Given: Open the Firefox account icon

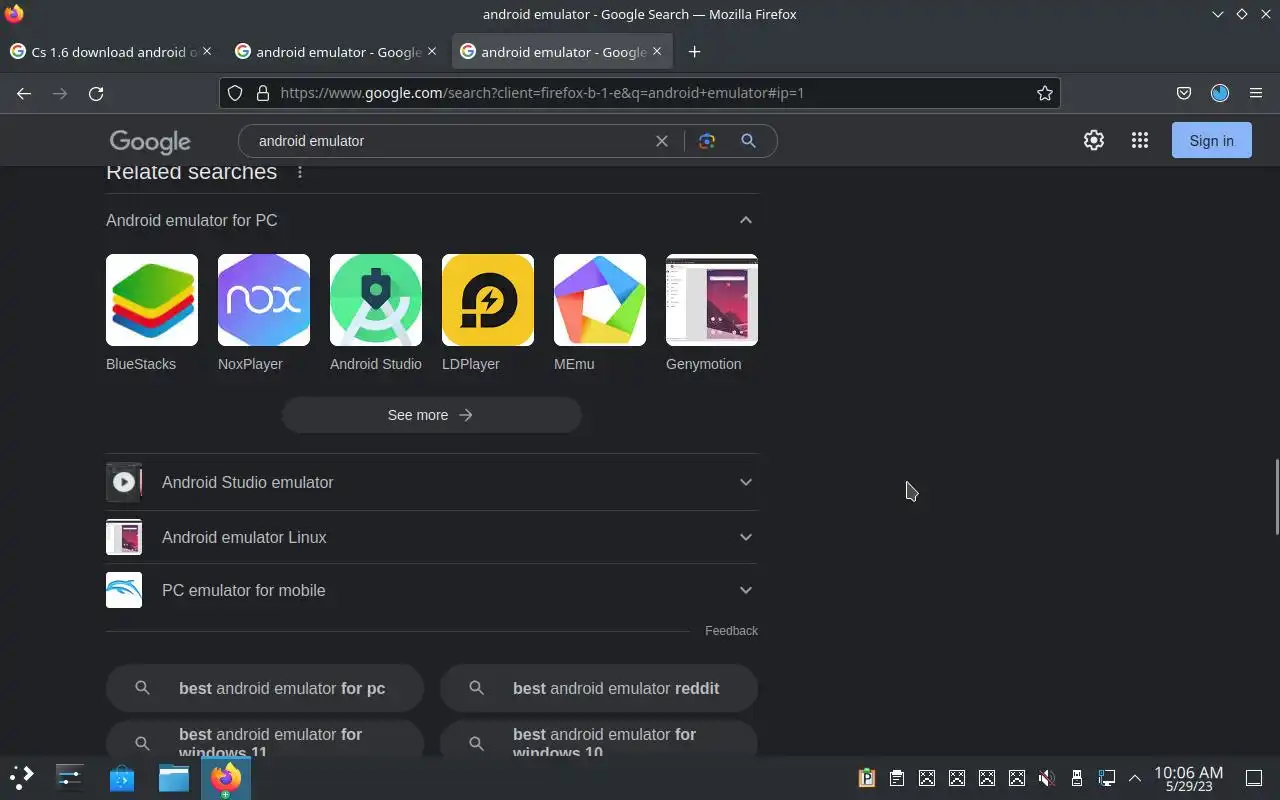Looking at the screenshot, I should pos(1220,93).
